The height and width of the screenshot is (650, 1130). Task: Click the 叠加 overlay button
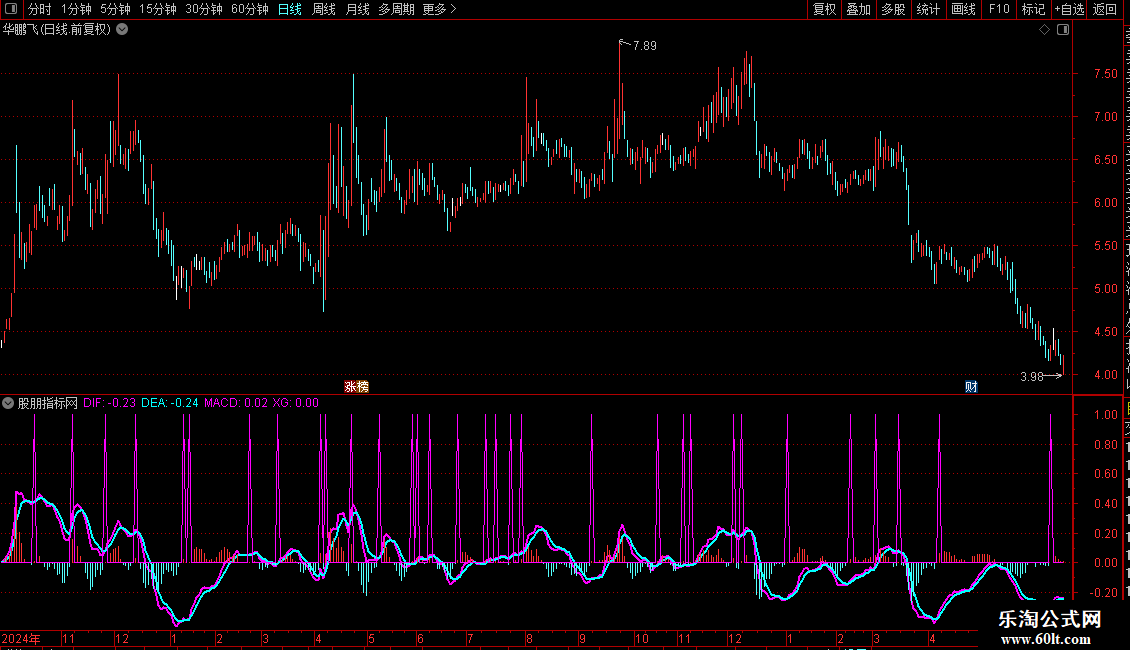[x=859, y=9]
